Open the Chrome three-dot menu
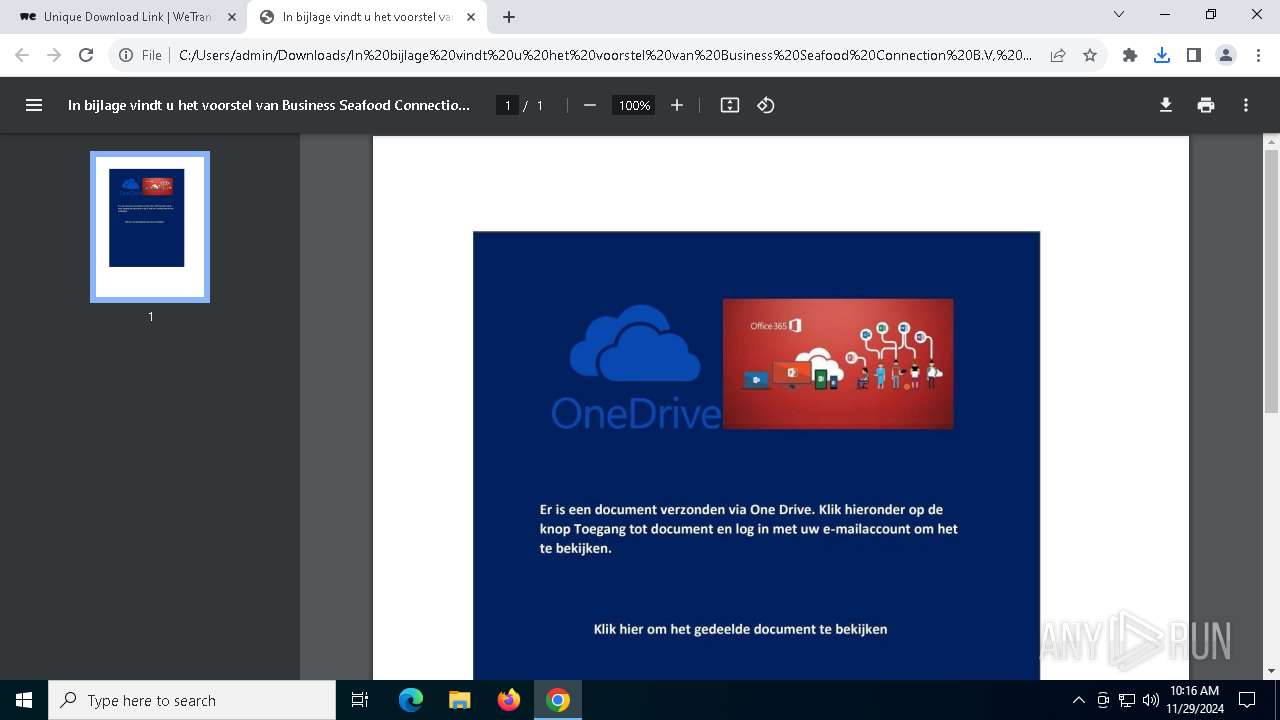Image resolution: width=1280 pixels, height=720 pixels. pyautogui.click(x=1258, y=56)
